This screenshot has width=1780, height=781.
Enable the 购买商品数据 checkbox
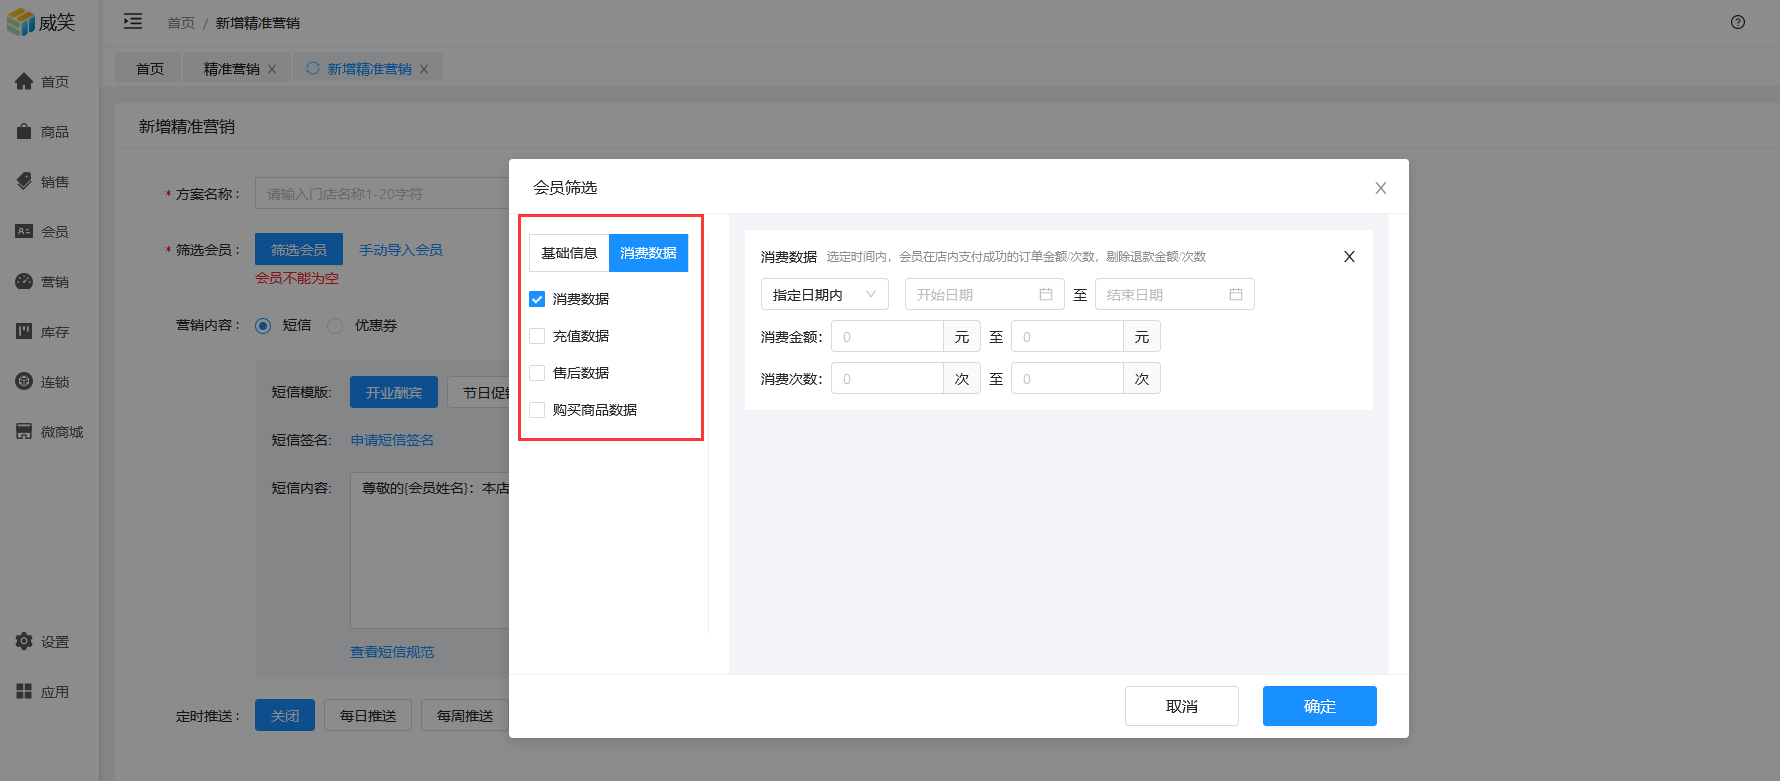pos(537,410)
